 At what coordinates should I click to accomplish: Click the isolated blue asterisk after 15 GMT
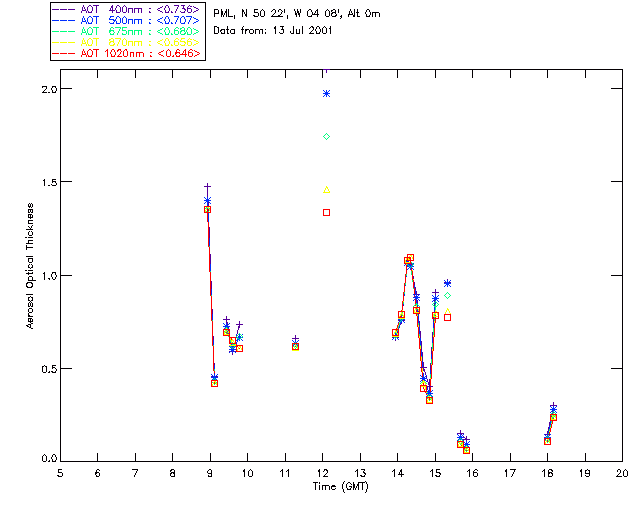click(447, 283)
